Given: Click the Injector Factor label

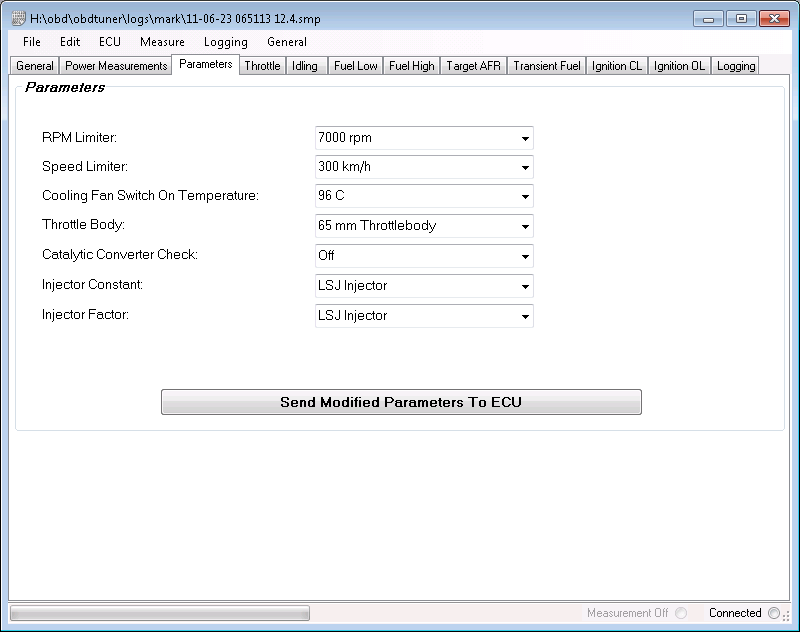Looking at the screenshot, I should [85, 314].
